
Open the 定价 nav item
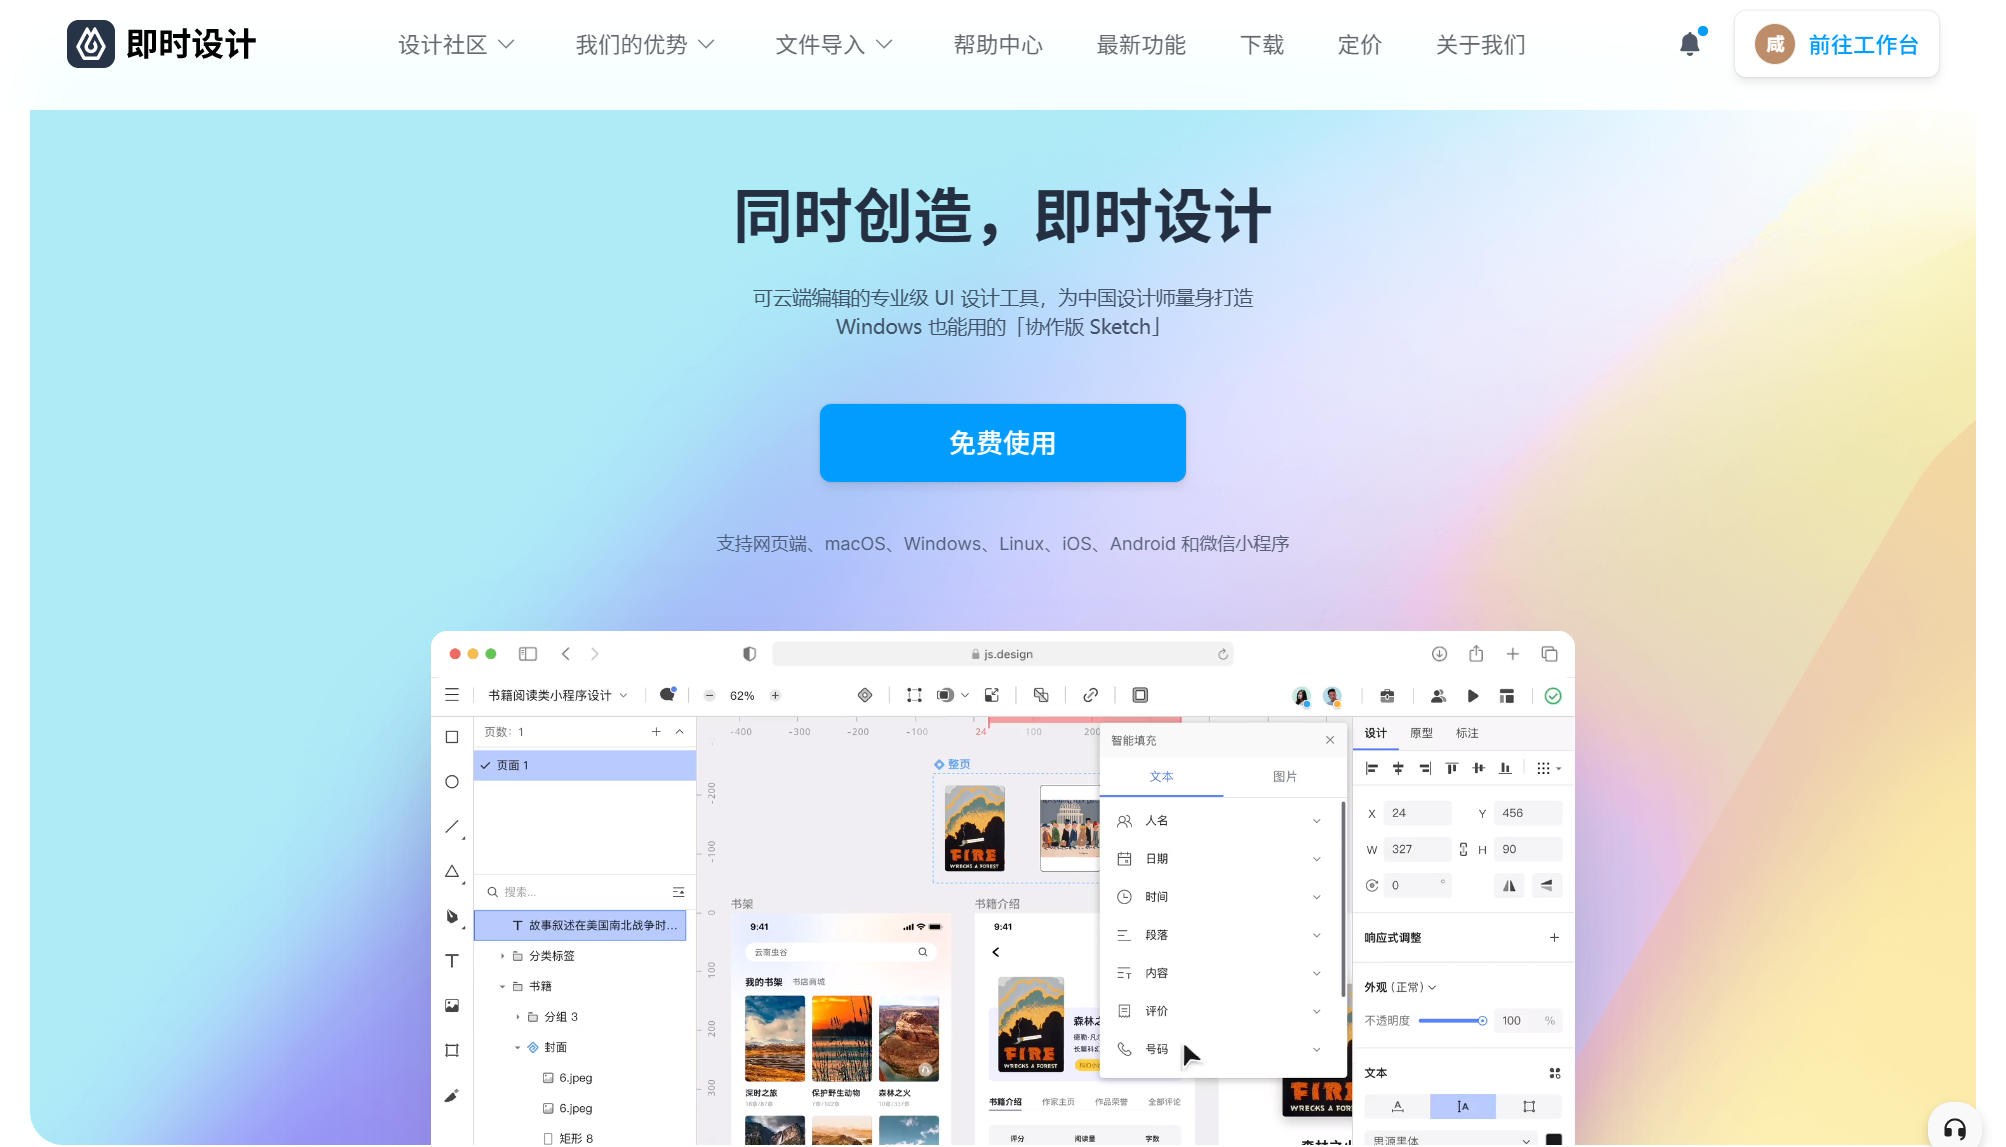click(x=1359, y=45)
